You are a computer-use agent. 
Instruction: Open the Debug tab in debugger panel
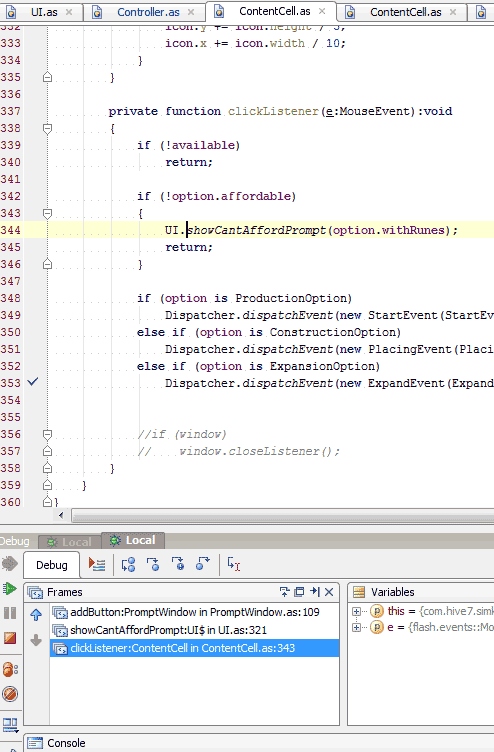[52, 565]
